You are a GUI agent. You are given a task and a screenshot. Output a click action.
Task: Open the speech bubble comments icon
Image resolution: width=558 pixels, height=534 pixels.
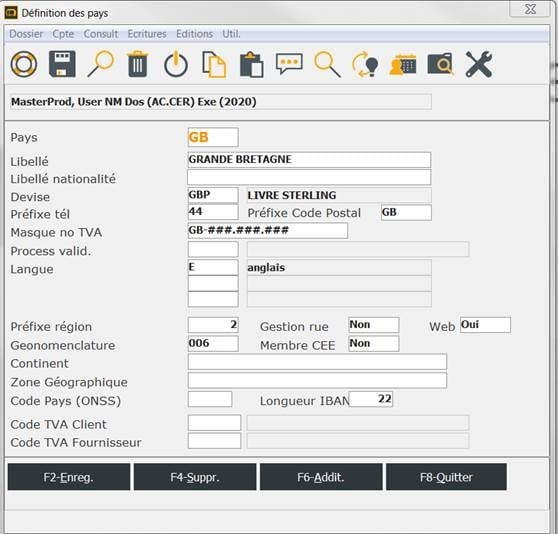(x=289, y=64)
